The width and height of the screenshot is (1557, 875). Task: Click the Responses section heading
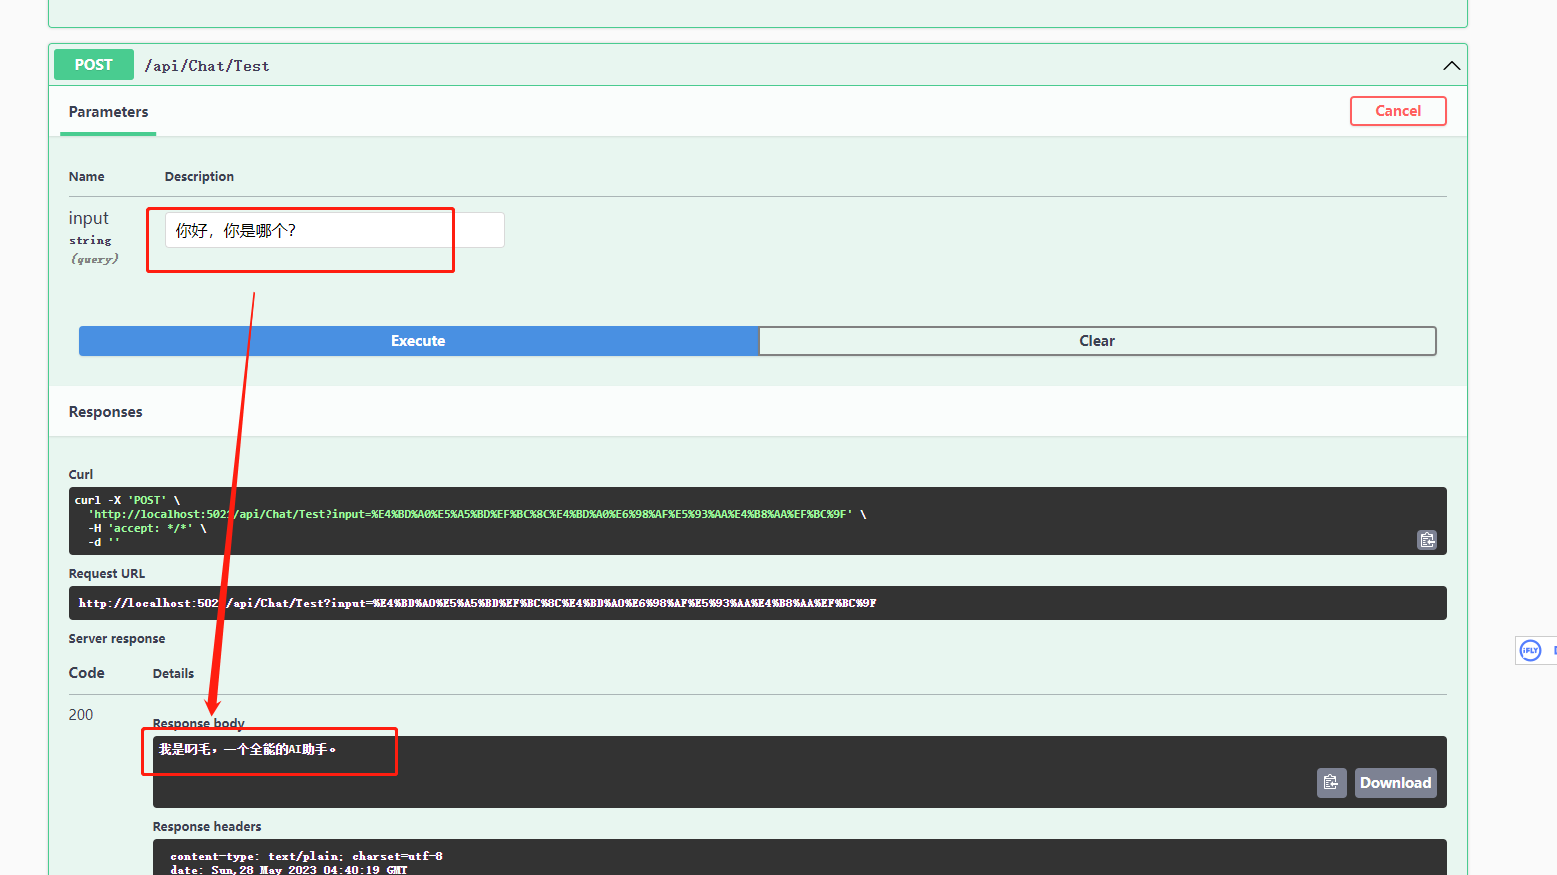pyautogui.click(x=105, y=412)
